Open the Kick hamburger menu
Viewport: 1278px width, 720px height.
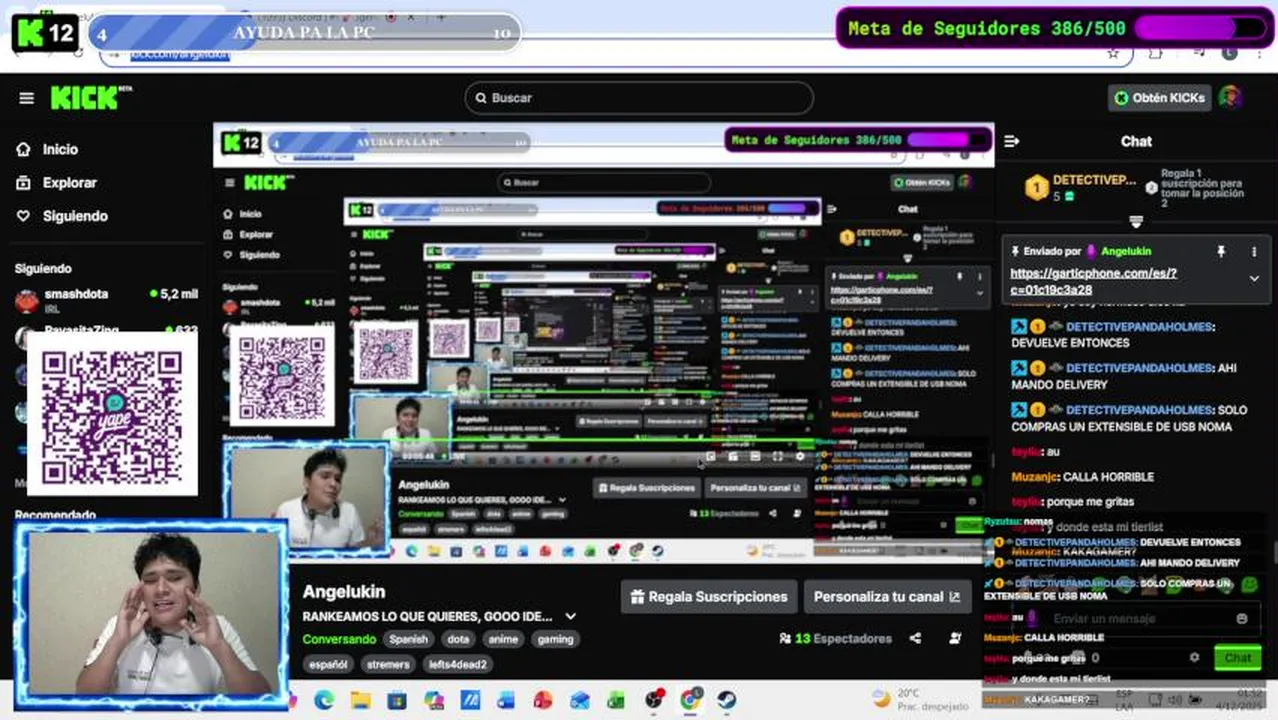(27, 98)
